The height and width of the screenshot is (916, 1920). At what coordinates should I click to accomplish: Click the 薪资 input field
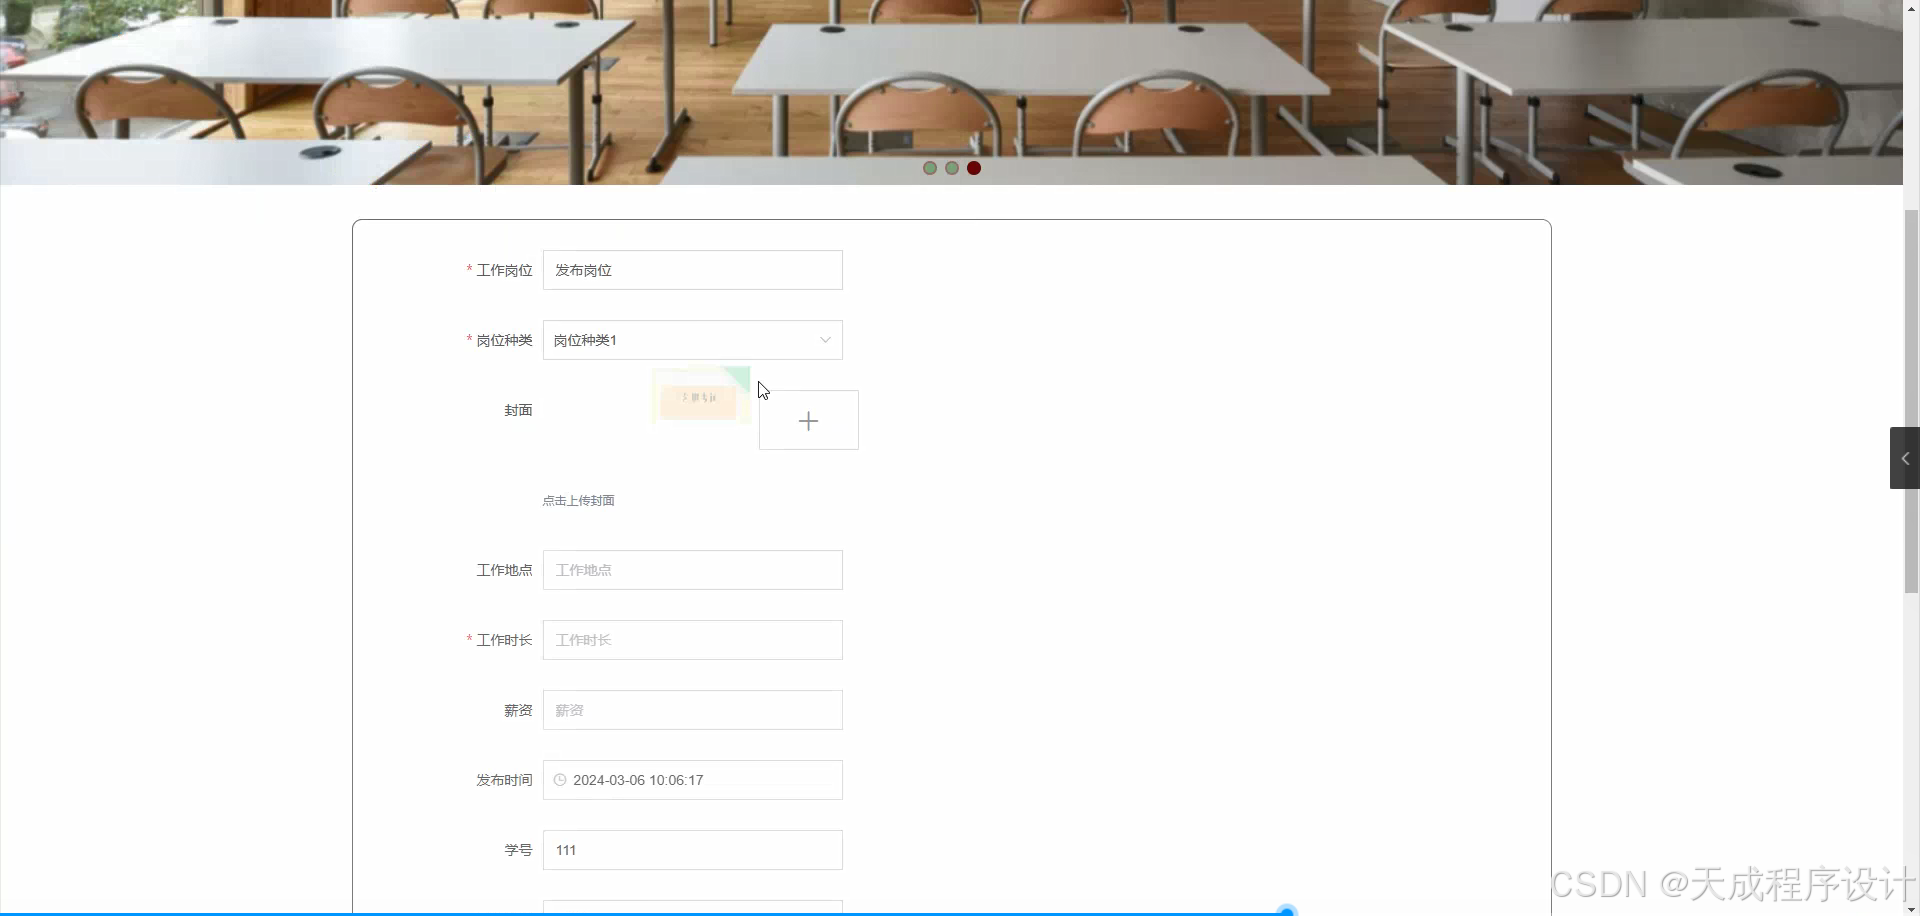point(692,710)
